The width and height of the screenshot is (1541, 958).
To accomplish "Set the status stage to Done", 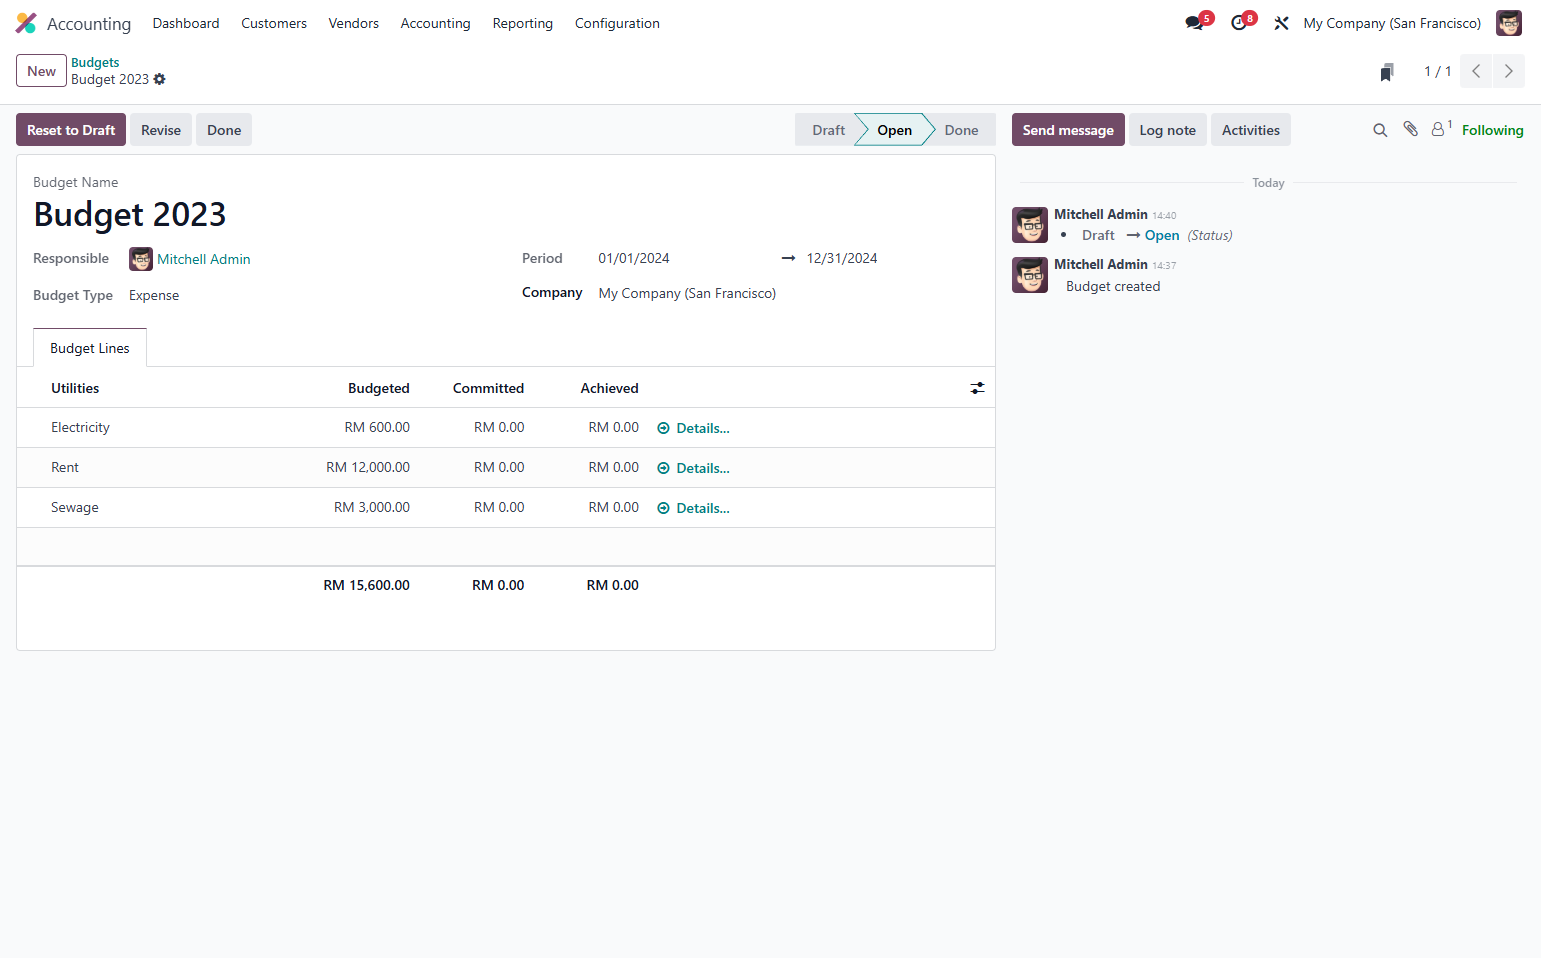I will 962,130.
